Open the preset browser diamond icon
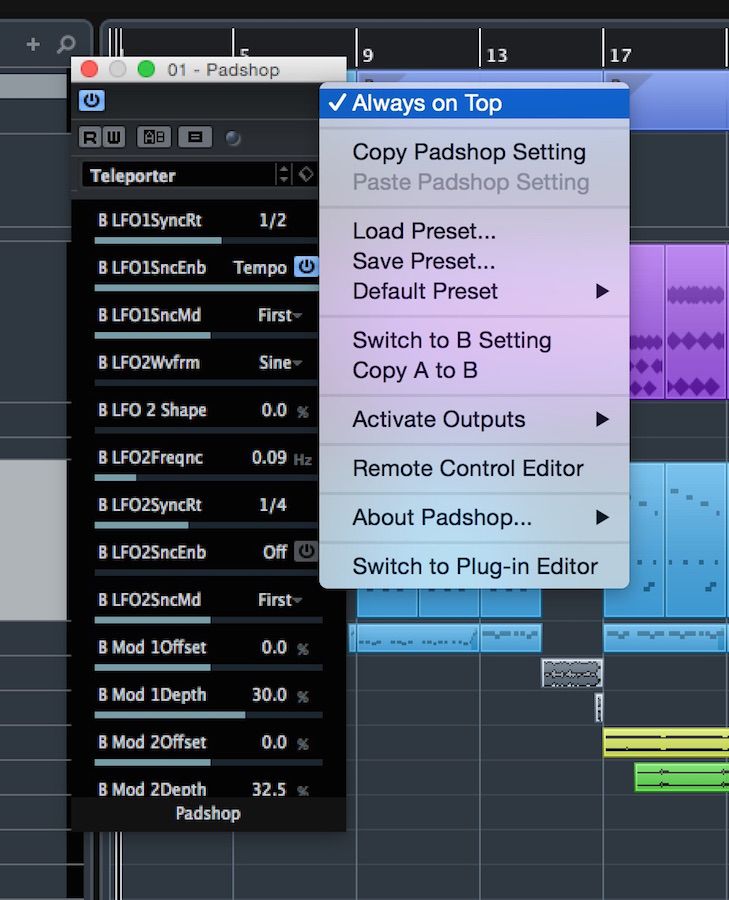The width and height of the screenshot is (729, 900). pos(305,174)
